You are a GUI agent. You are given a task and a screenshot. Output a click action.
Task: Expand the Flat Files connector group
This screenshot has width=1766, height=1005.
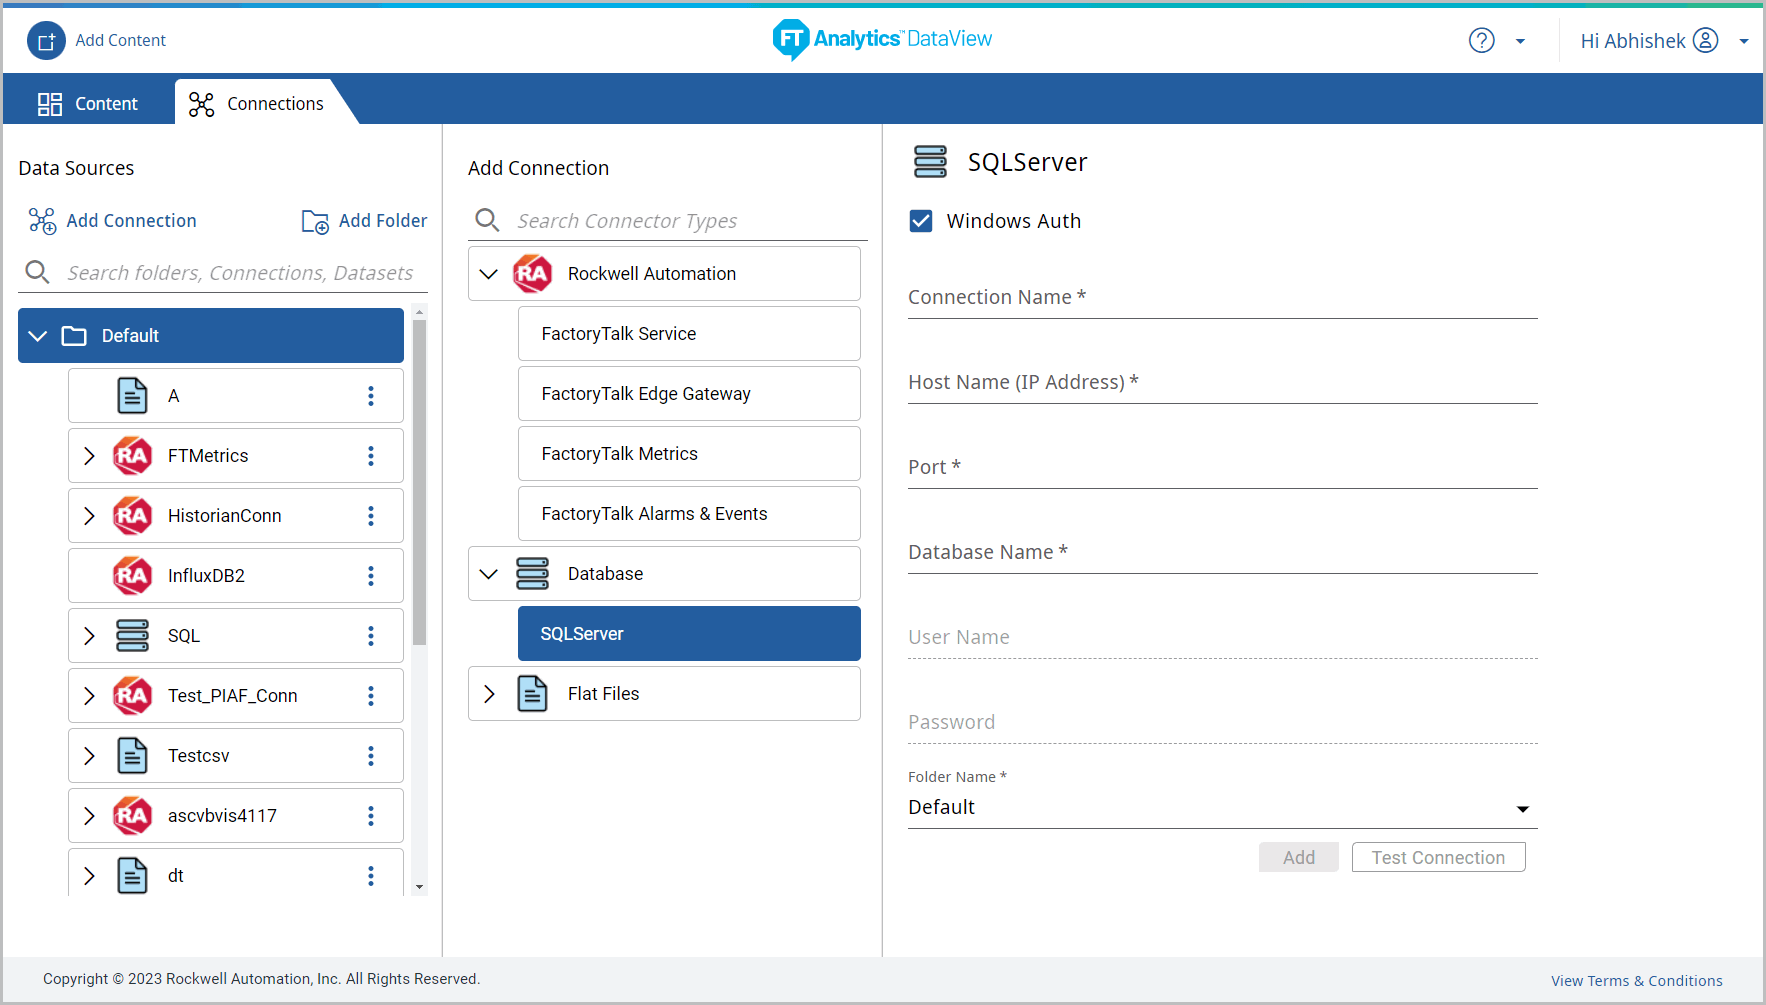coord(489,694)
